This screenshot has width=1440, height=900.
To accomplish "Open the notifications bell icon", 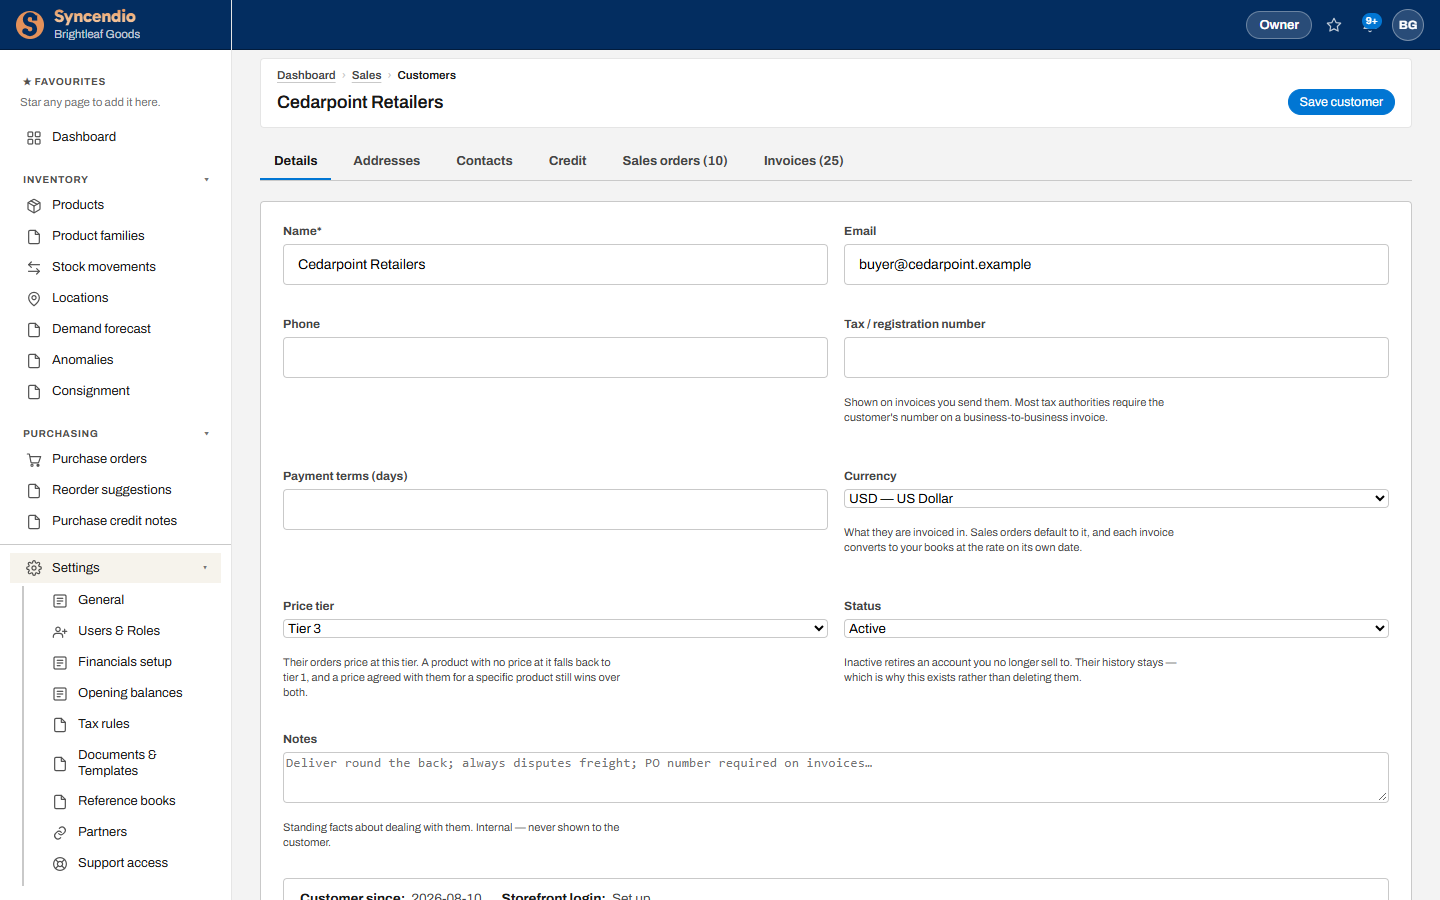I will pyautogui.click(x=1369, y=25).
